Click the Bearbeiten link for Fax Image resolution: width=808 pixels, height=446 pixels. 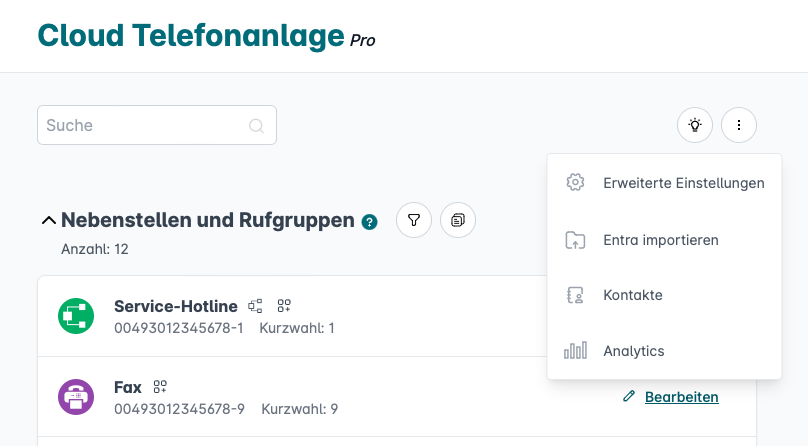coord(681,397)
